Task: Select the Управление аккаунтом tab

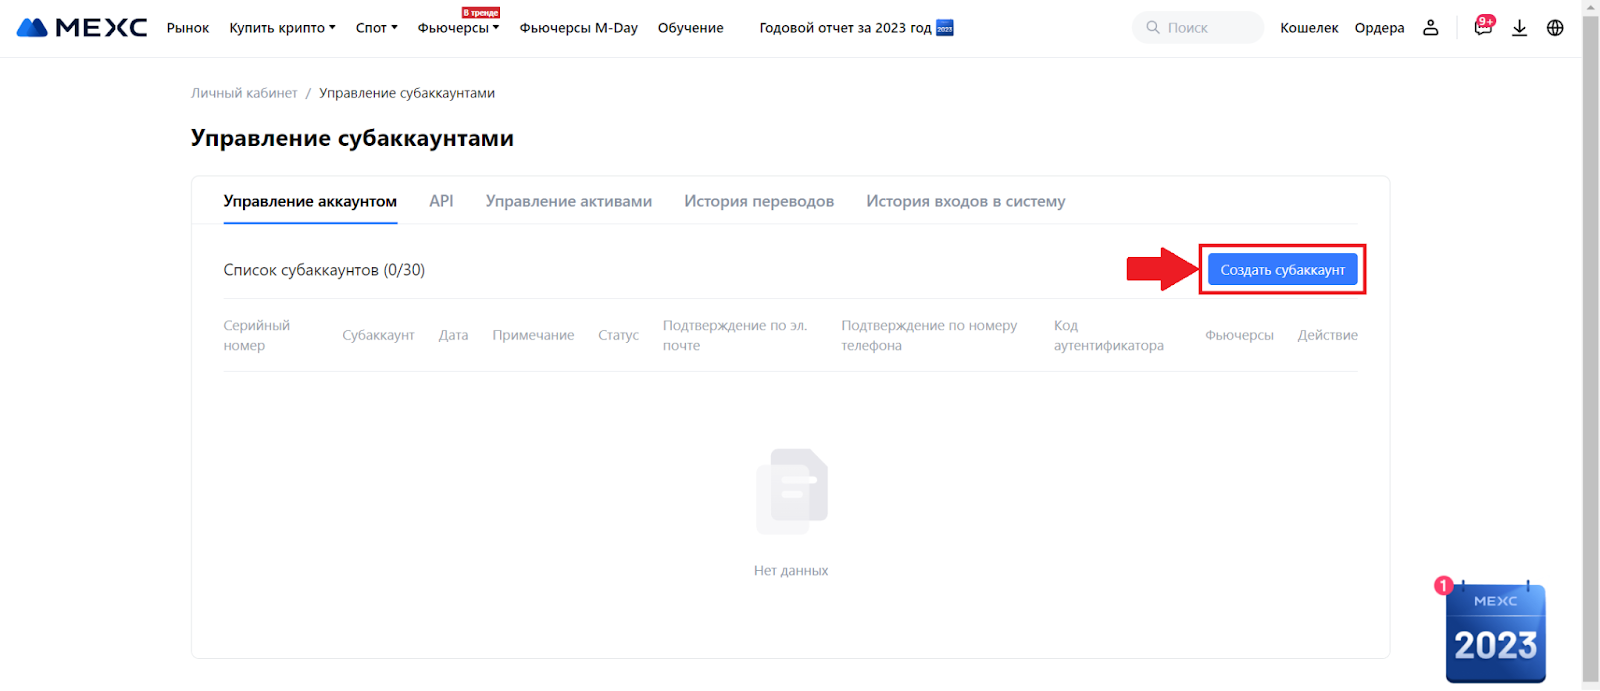Action: click(310, 201)
